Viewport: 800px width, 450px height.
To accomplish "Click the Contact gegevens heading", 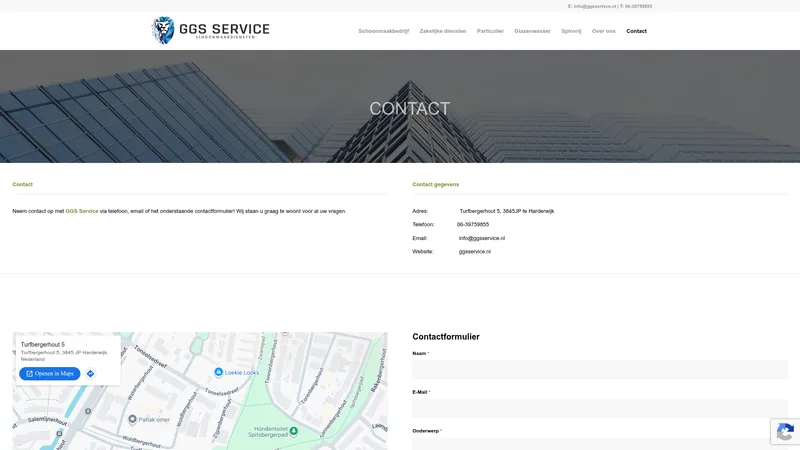I will coord(436,184).
